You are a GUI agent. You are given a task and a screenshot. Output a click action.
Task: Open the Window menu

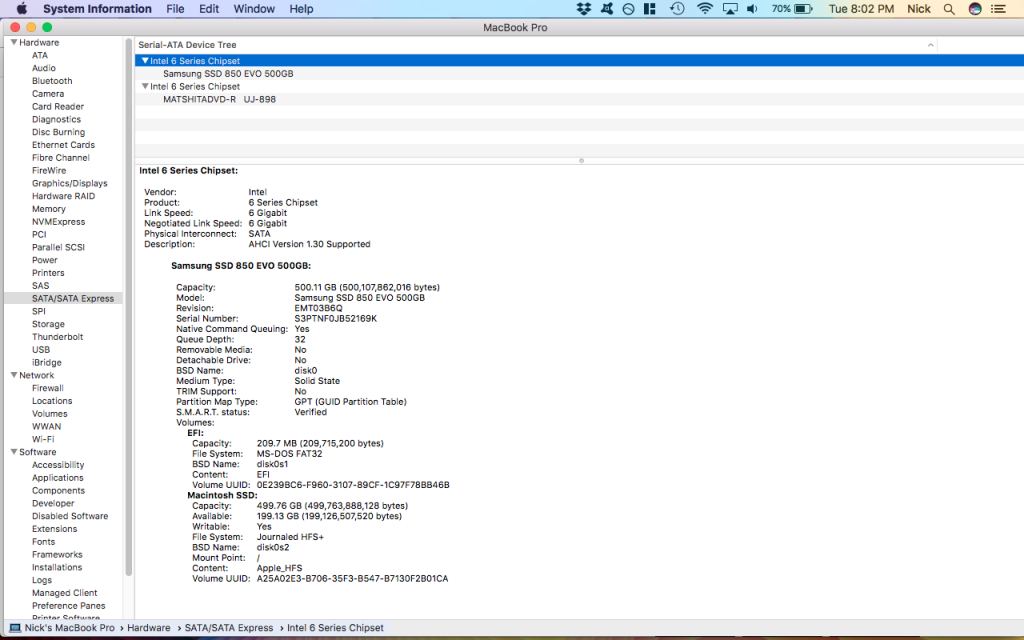coord(254,8)
